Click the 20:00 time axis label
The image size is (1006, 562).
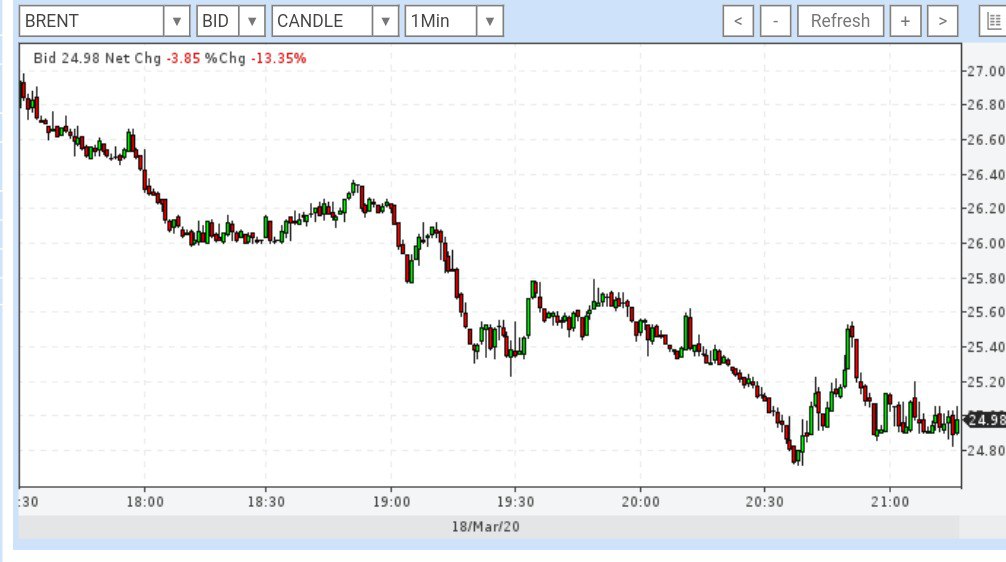(640, 502)
